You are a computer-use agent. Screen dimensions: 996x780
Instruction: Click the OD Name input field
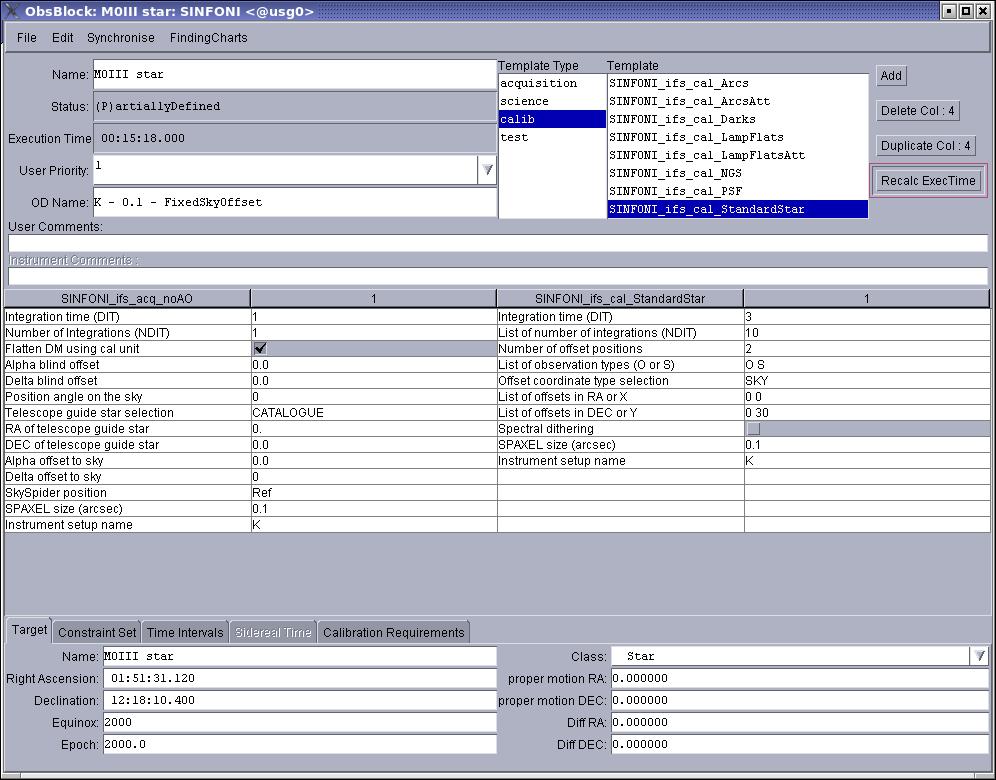click(x=295, y=203)
